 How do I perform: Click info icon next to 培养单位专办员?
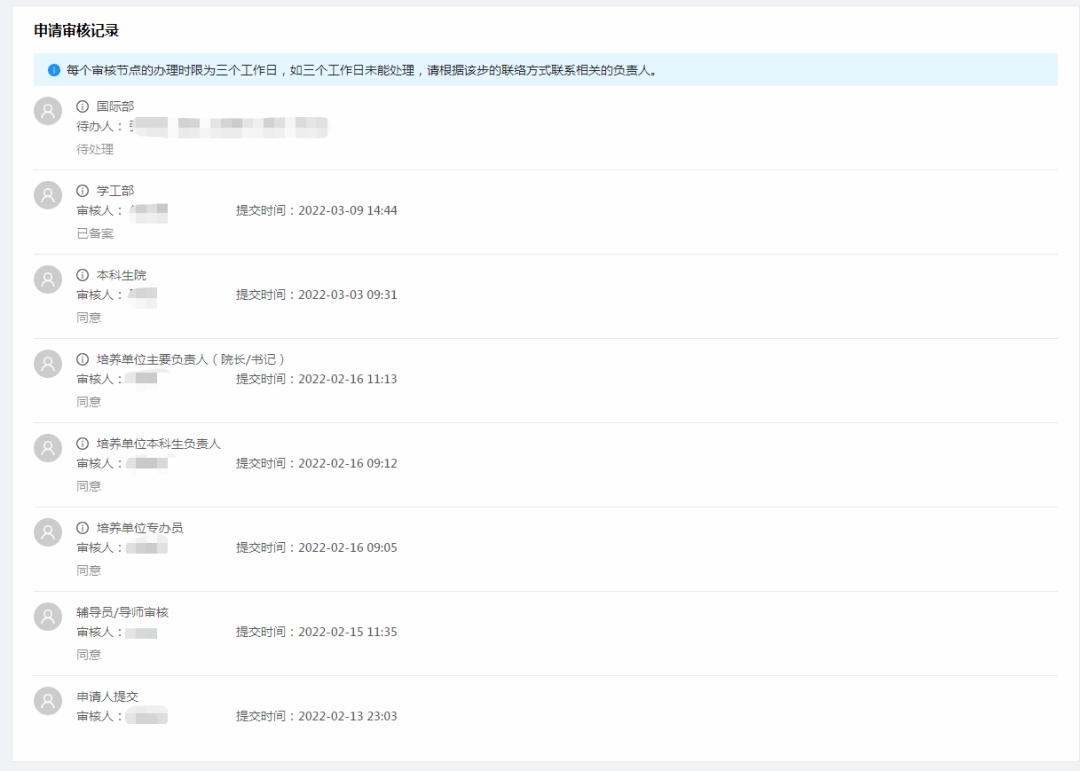[83, 527]
